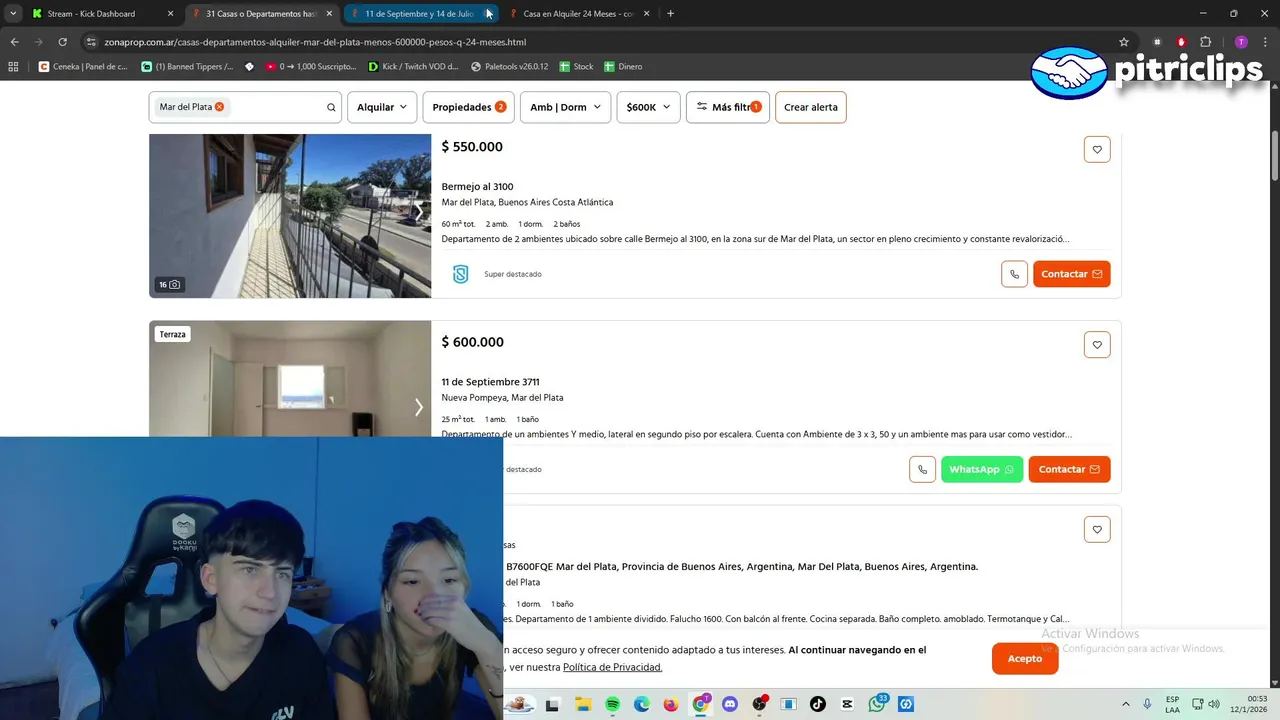Show next photo of 11 de Septiembre listing

click(x=419, y=407)
